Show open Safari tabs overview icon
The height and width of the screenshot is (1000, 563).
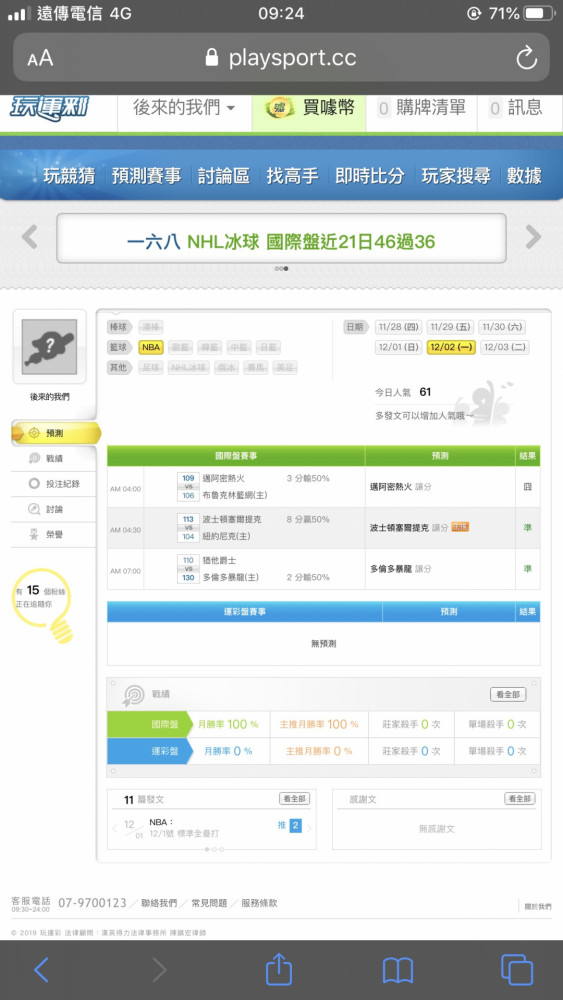(516, 970)
